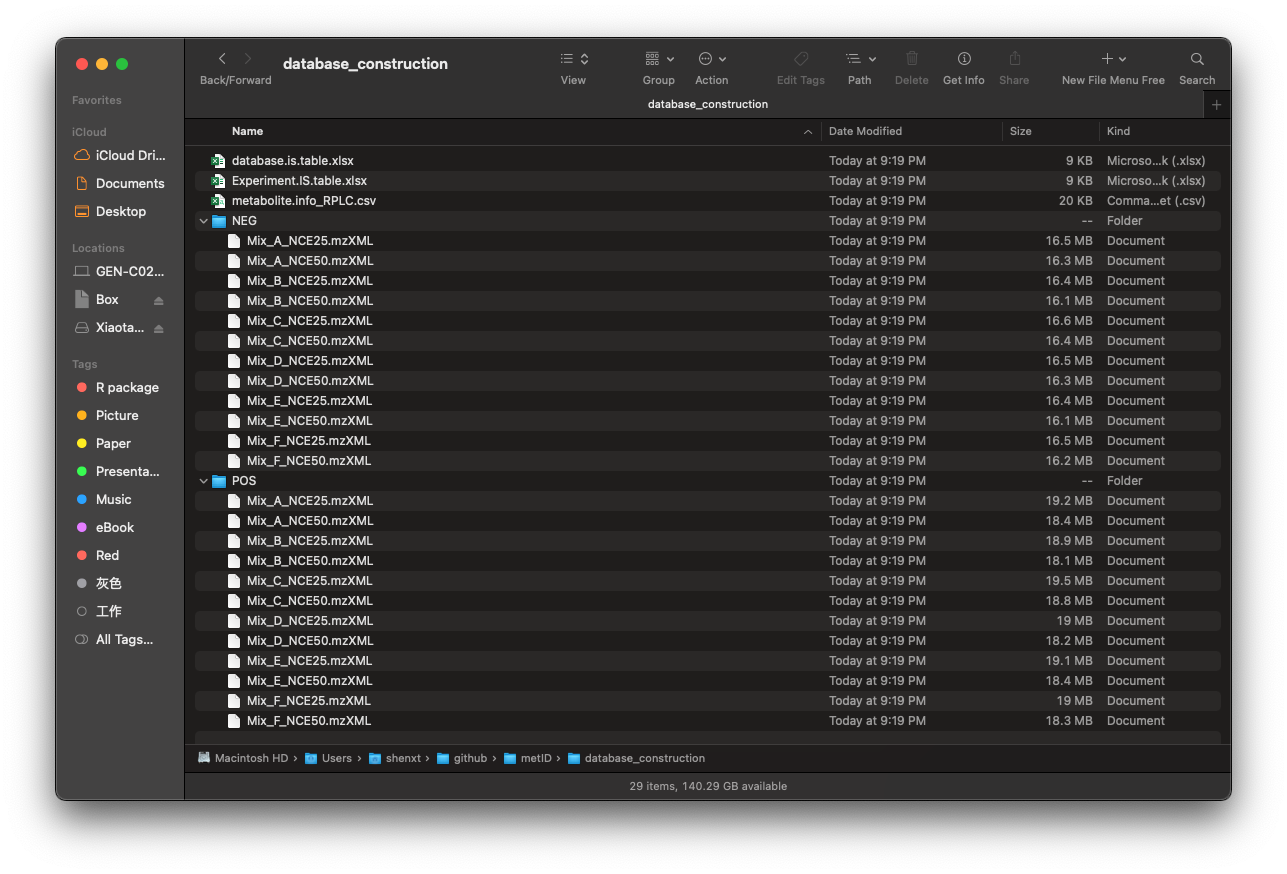Sort files by Size column header
This screenshot has width=1287, height=874.
(x=1020, y=131)
